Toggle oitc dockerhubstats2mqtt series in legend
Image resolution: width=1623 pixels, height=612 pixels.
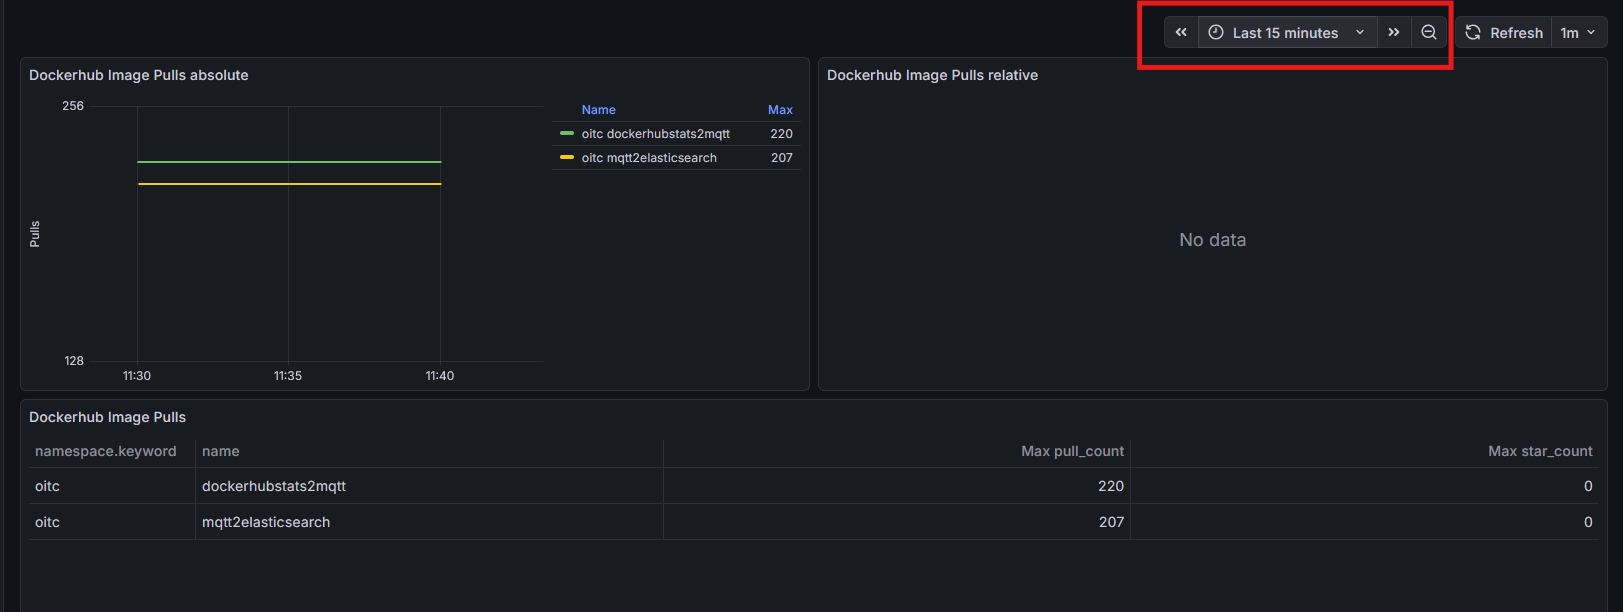click(655, 134)
